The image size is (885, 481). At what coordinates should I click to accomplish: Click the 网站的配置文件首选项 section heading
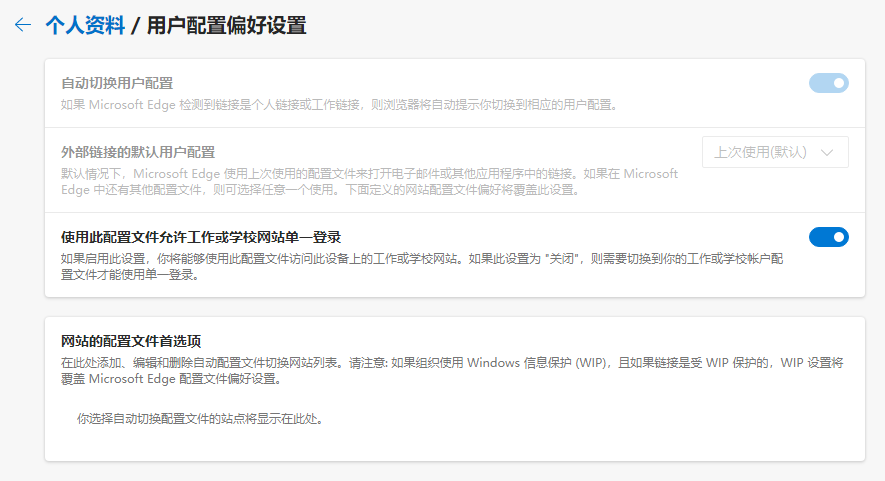(131, 341)
